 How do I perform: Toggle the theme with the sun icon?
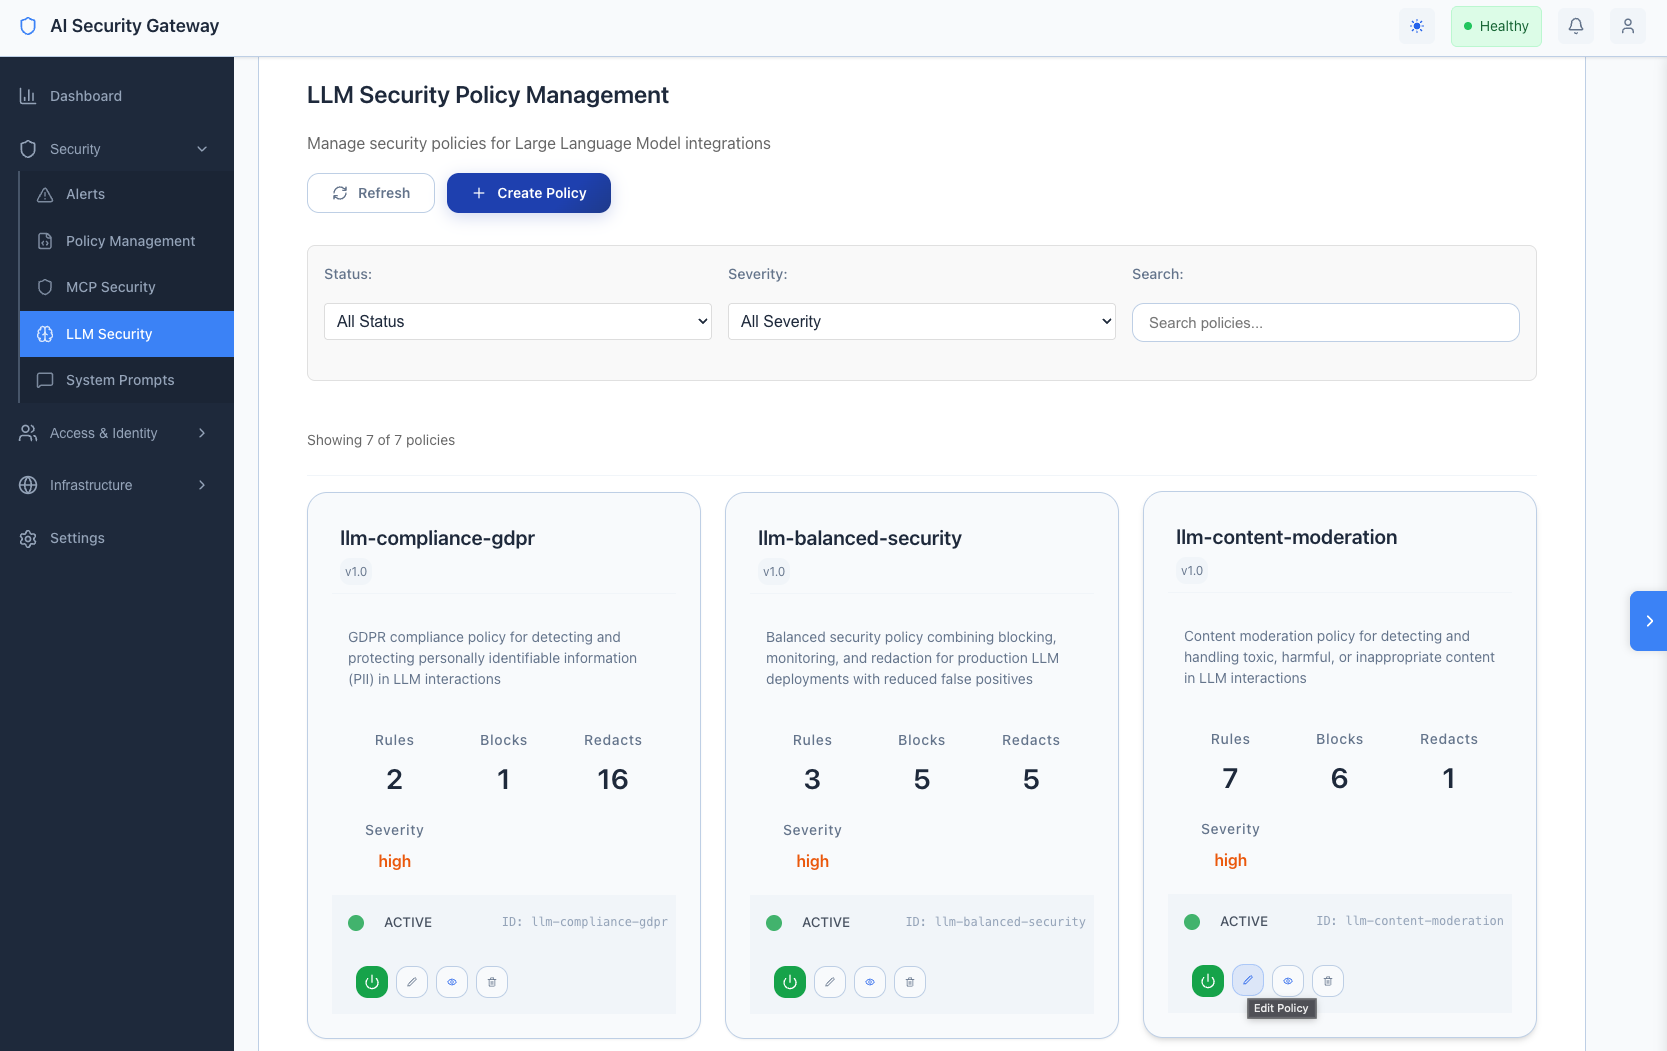coord(1417,26)
